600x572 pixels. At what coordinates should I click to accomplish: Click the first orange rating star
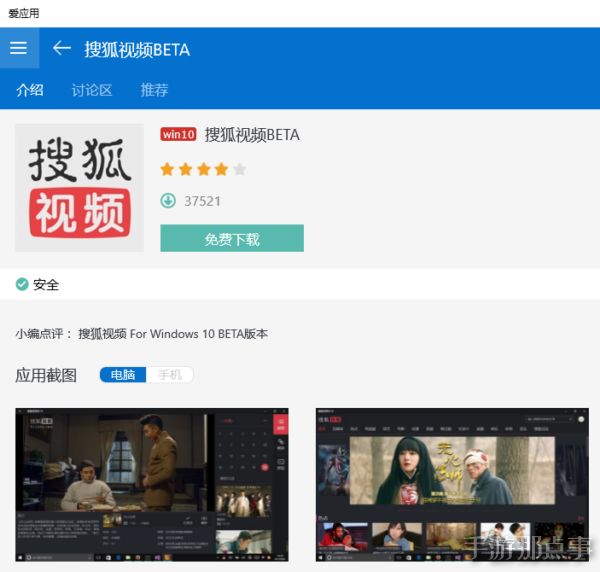168,169
